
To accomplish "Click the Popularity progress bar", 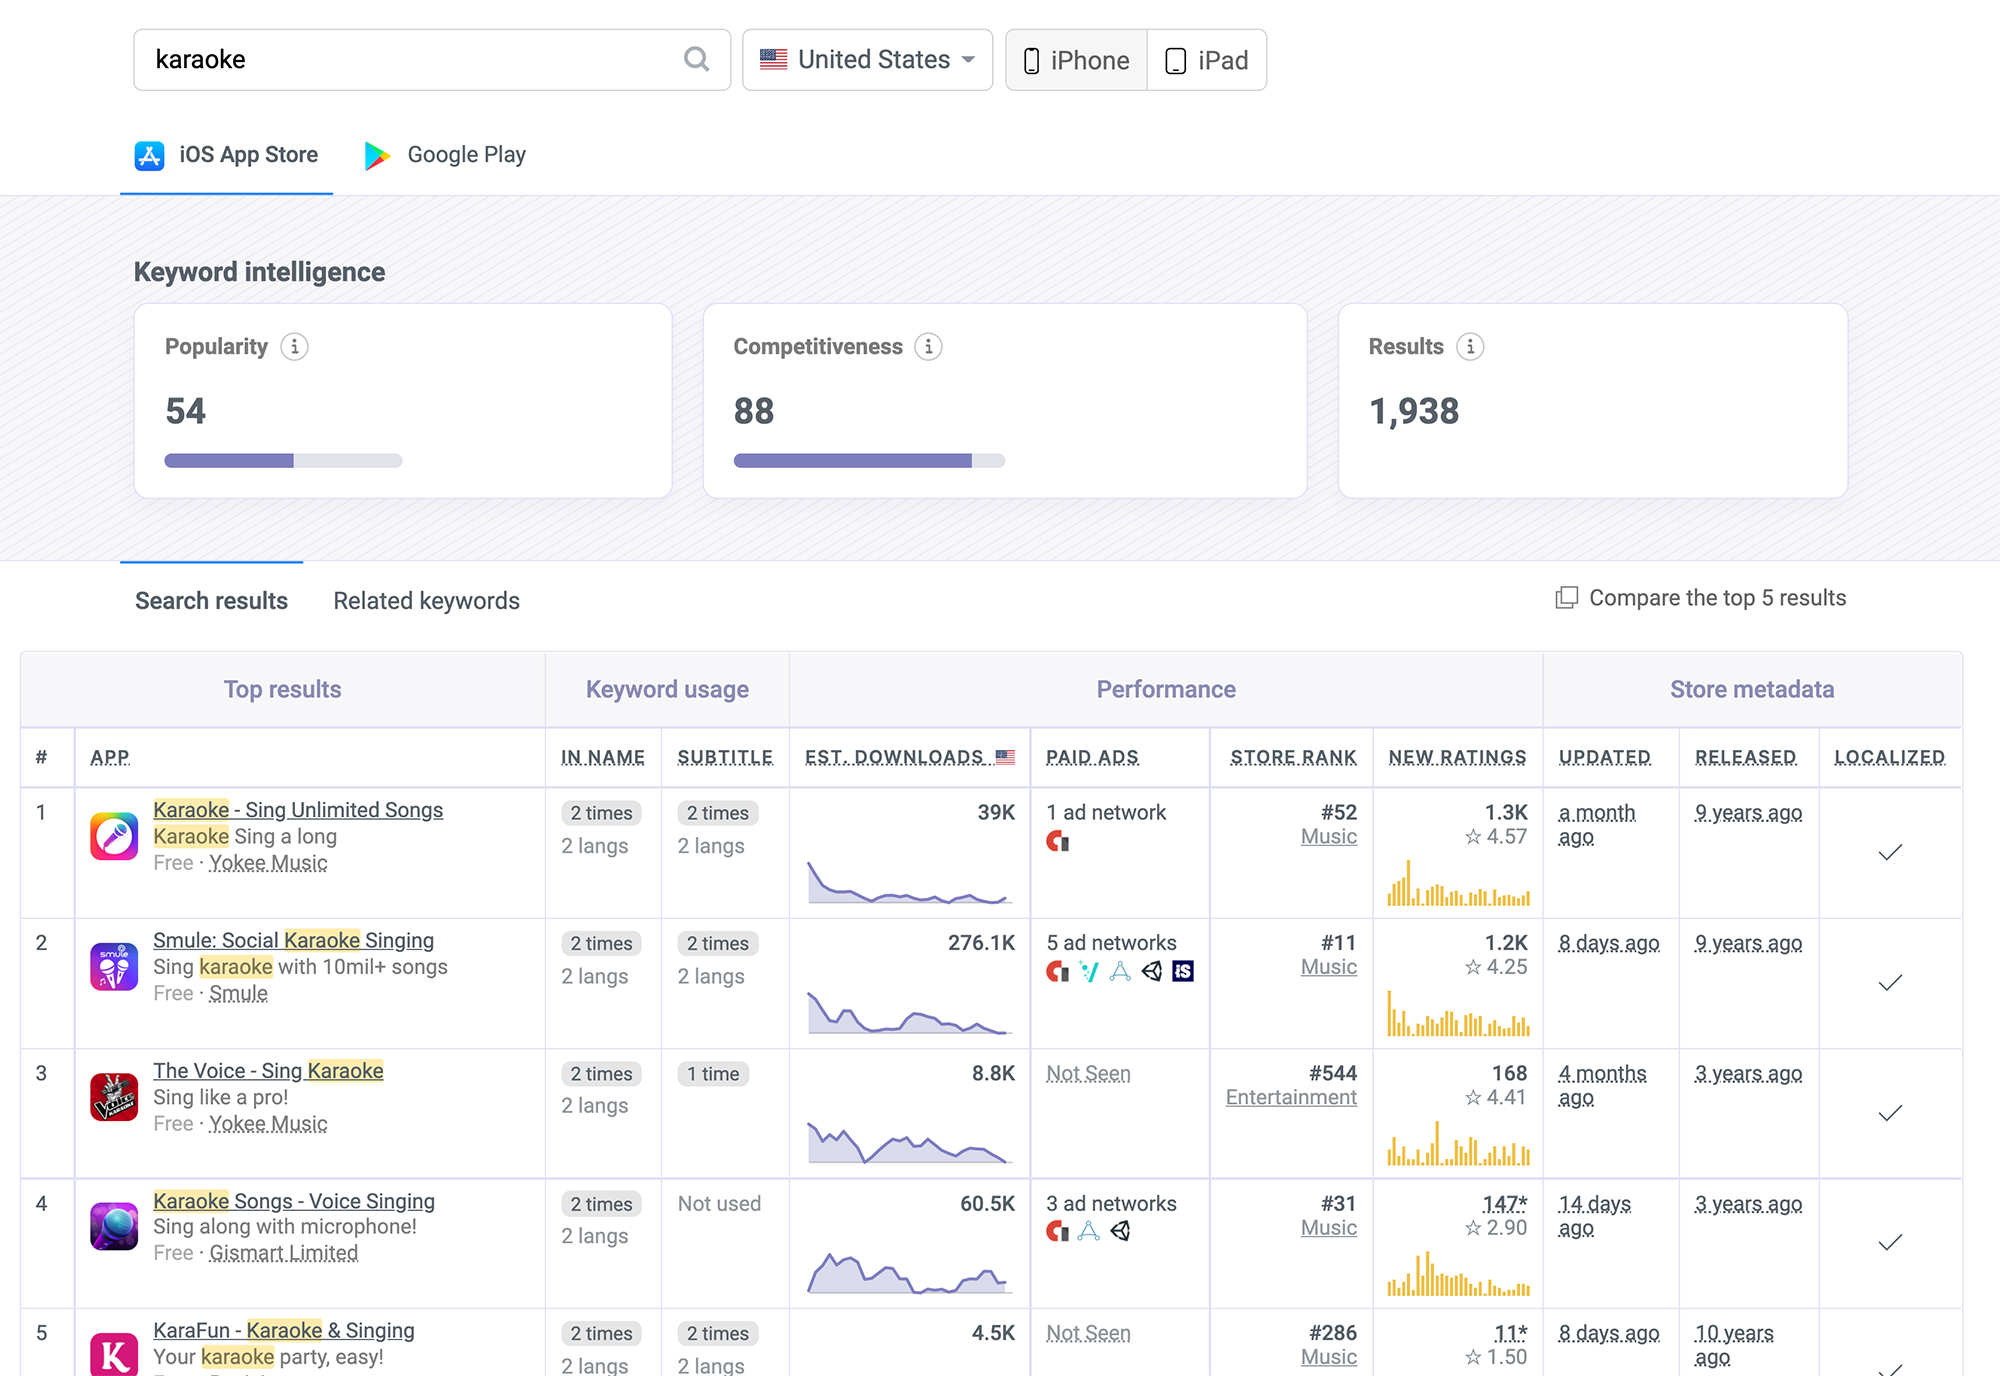I will click(283, 461).
